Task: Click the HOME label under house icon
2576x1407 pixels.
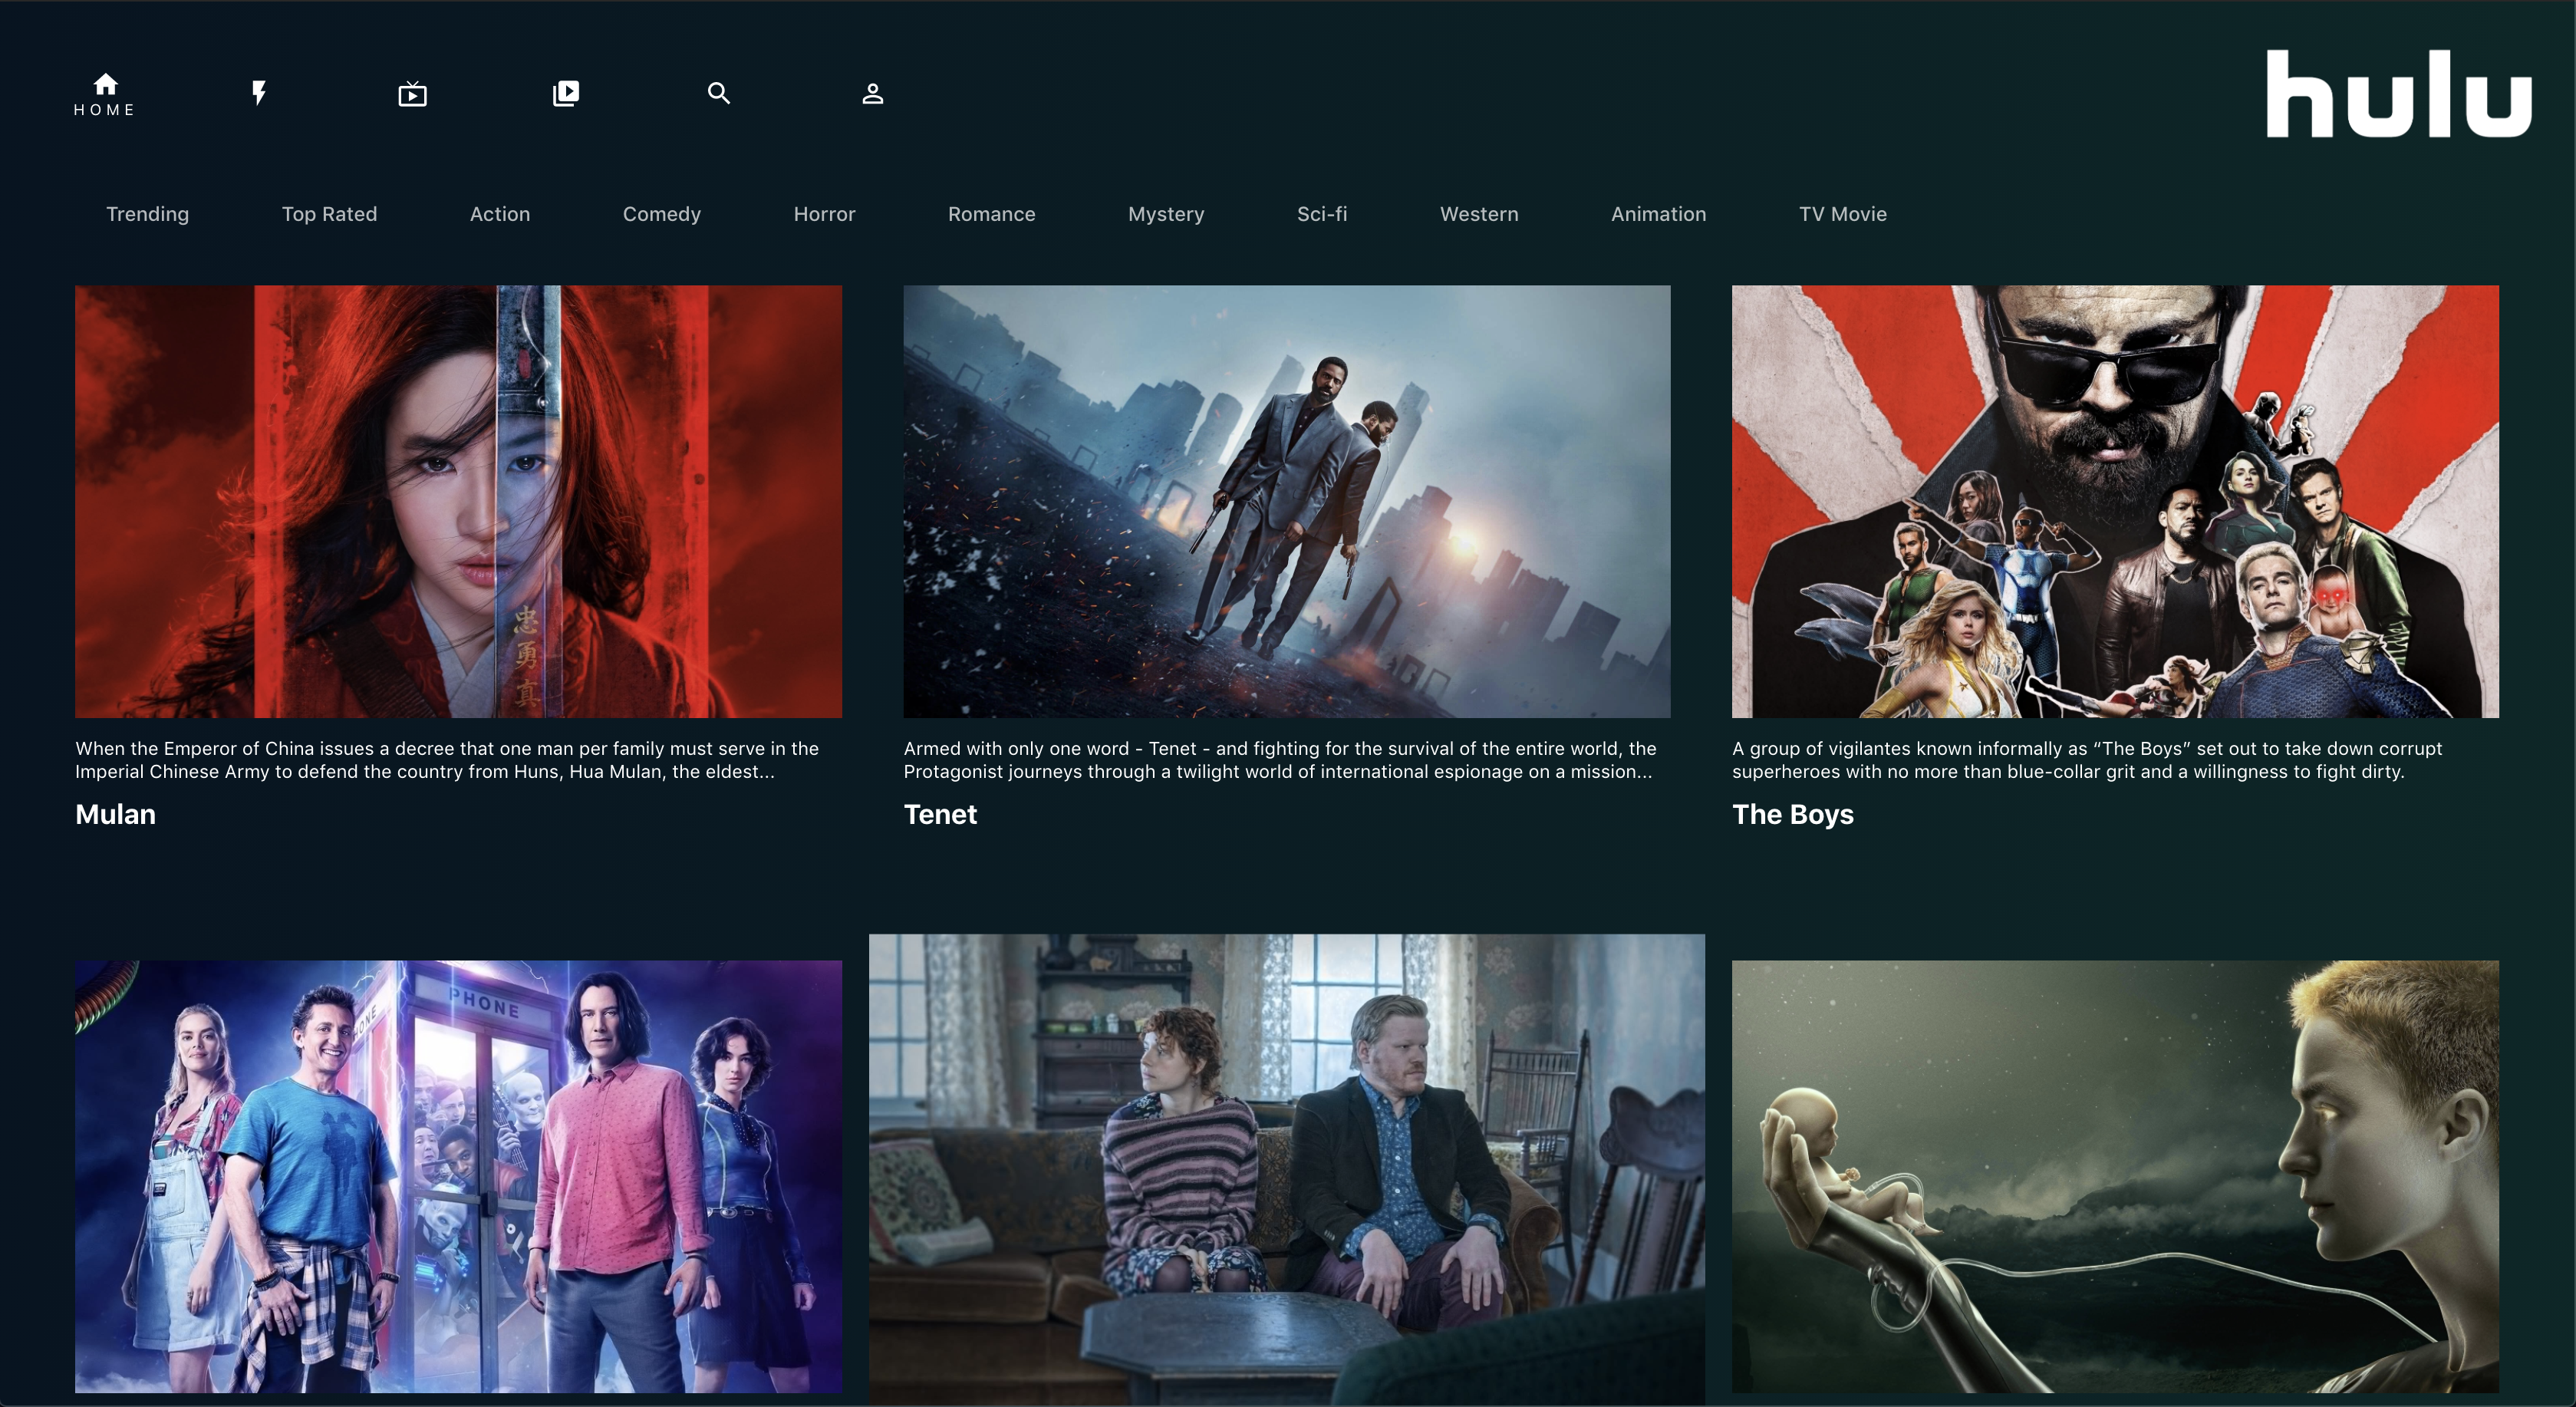Action: (x=105, y=110)
